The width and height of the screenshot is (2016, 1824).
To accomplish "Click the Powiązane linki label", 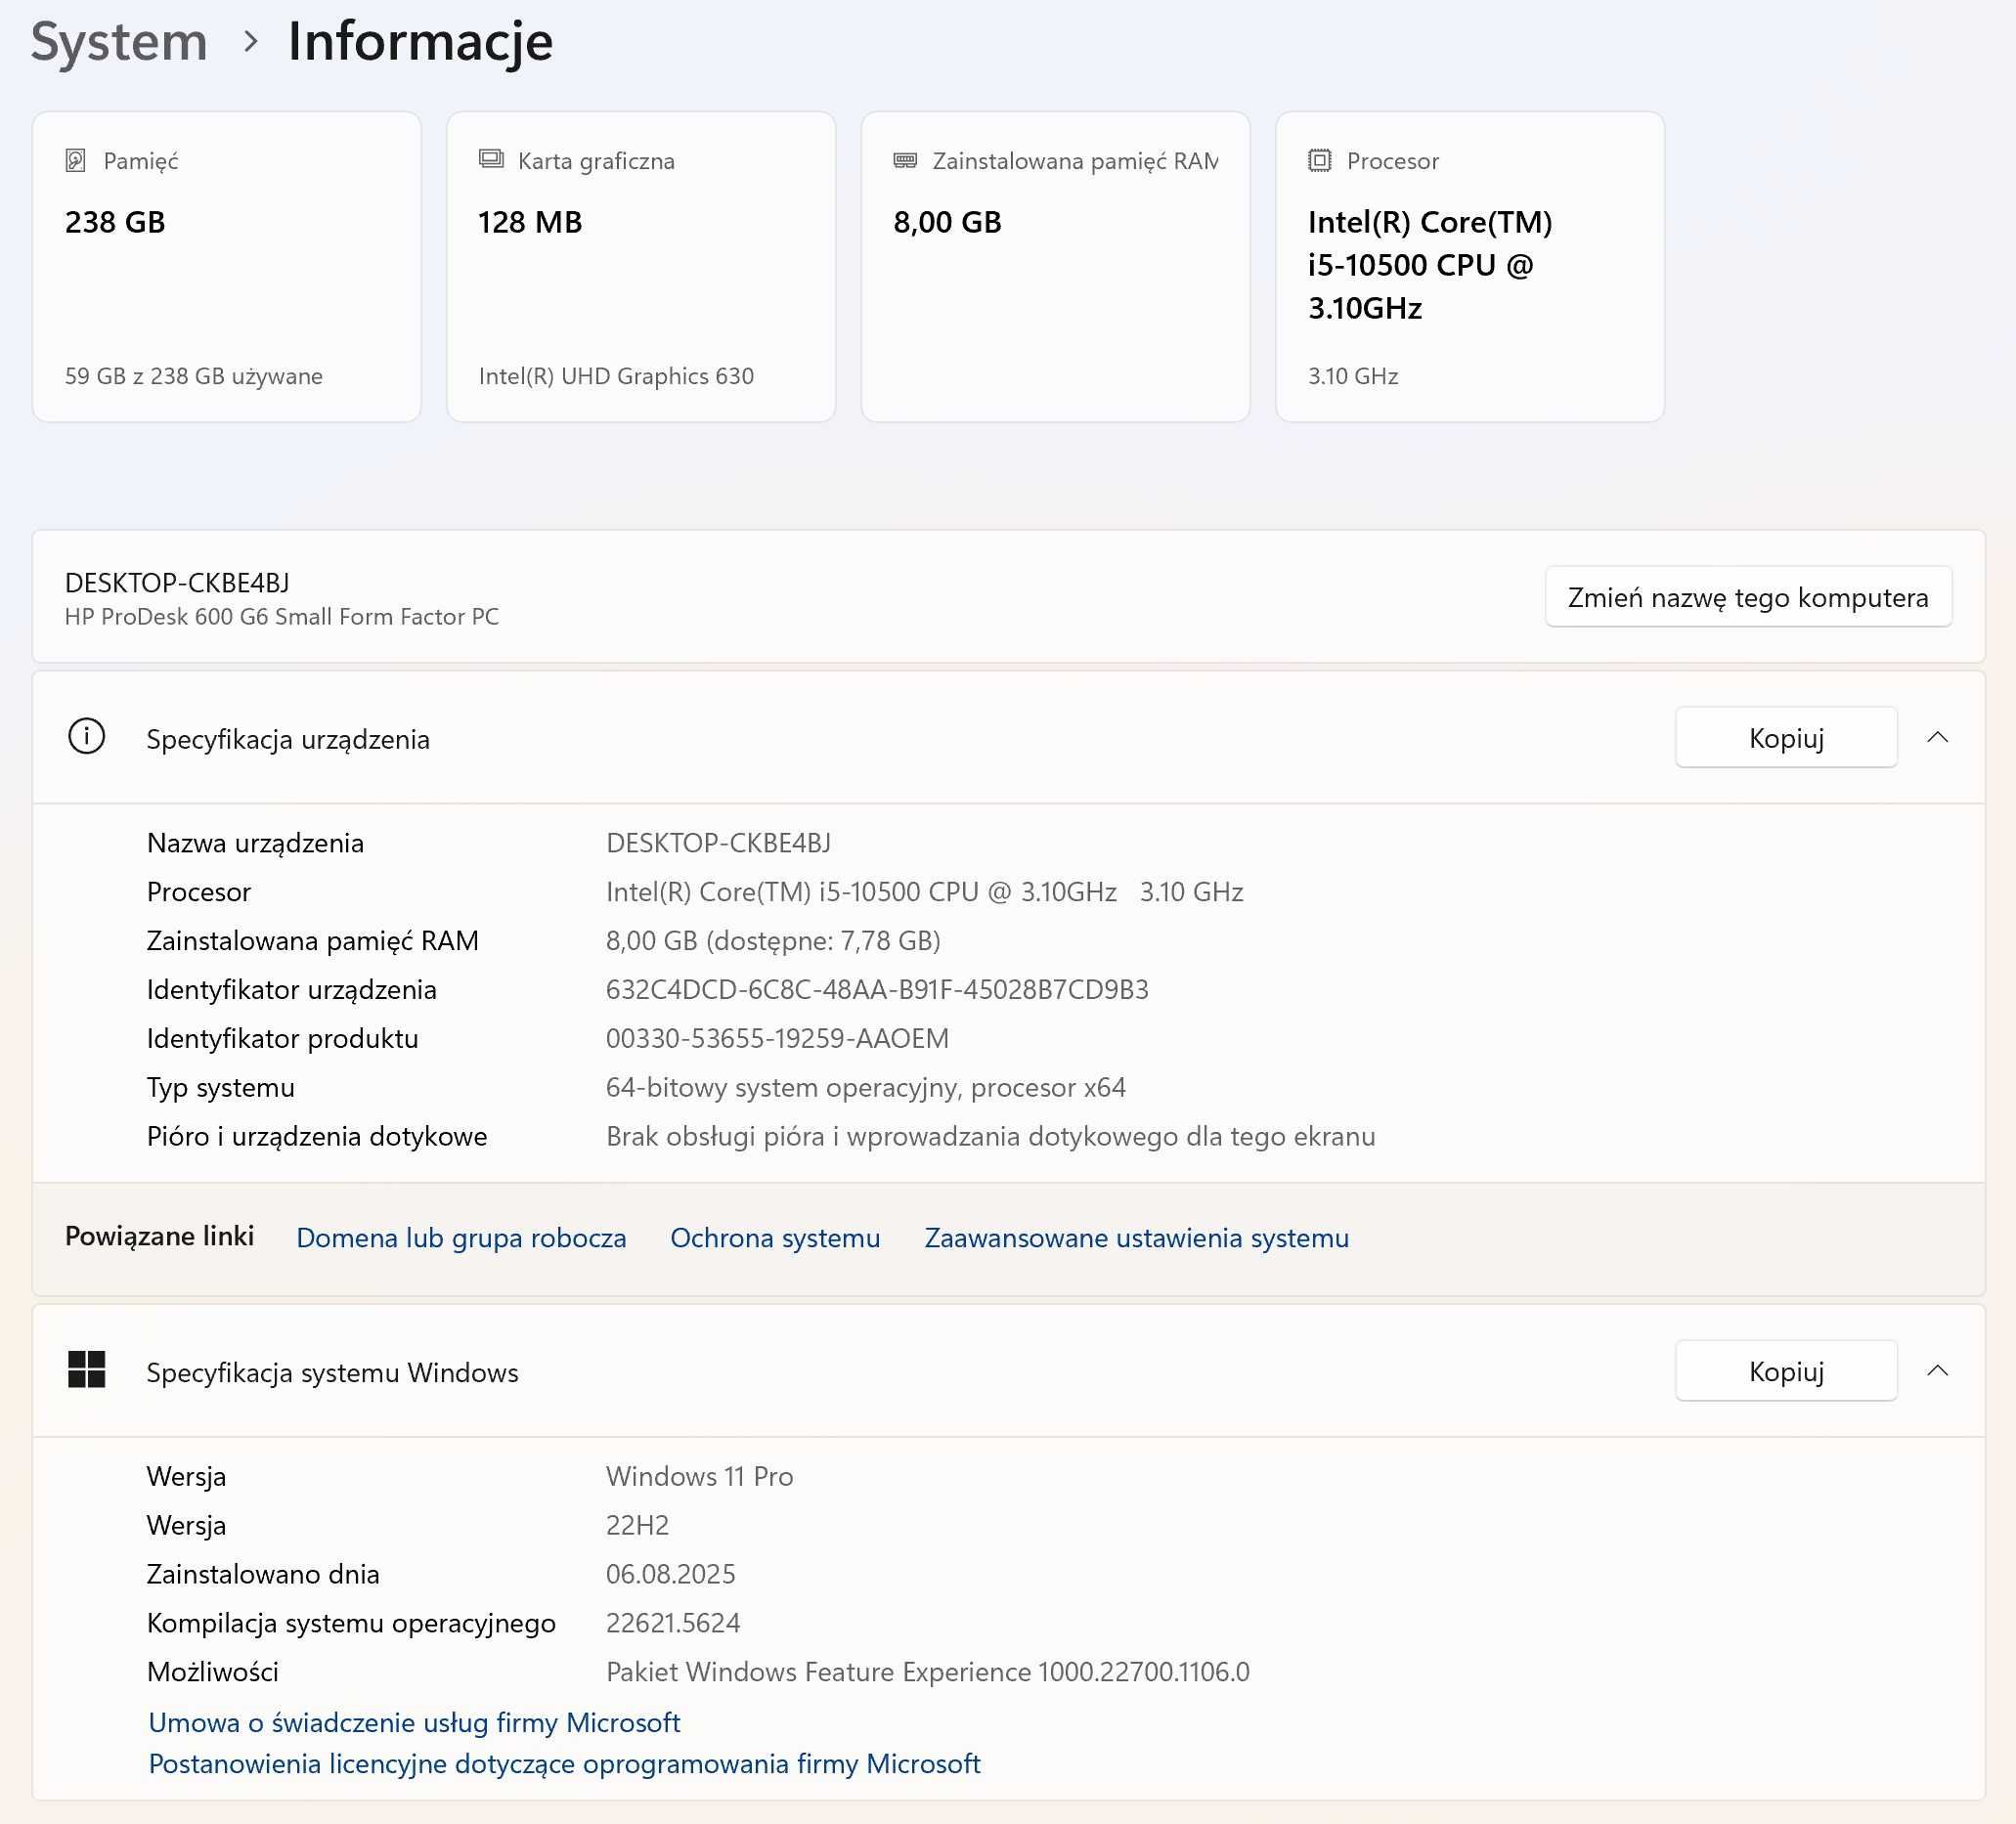I will [x=159, y=1236].
